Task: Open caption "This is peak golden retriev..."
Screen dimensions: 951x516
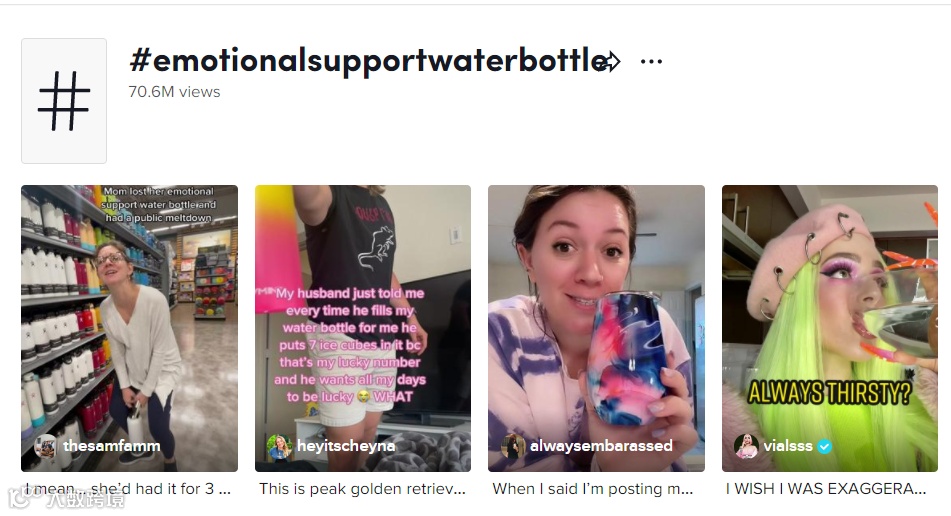Action: (x=362, y=489)
